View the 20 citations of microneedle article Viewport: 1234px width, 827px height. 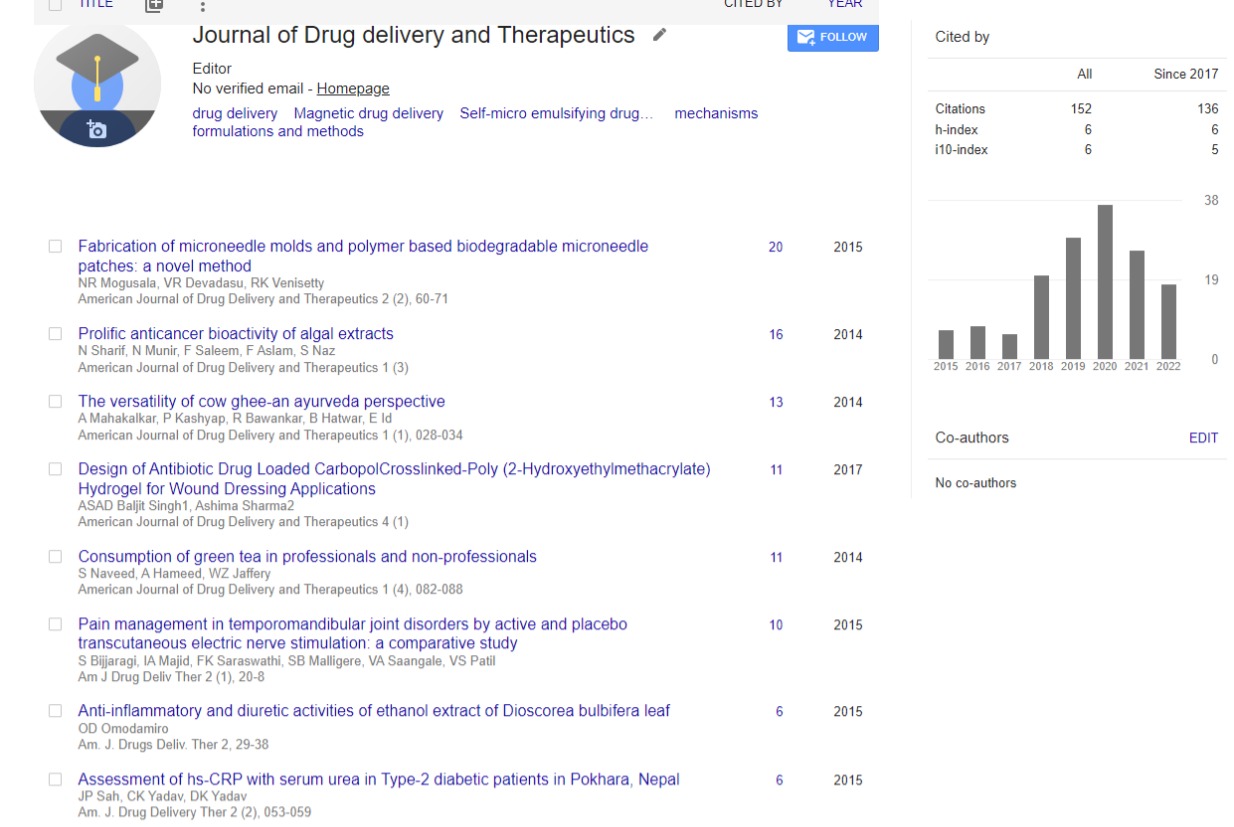click(x=775, y=247)
